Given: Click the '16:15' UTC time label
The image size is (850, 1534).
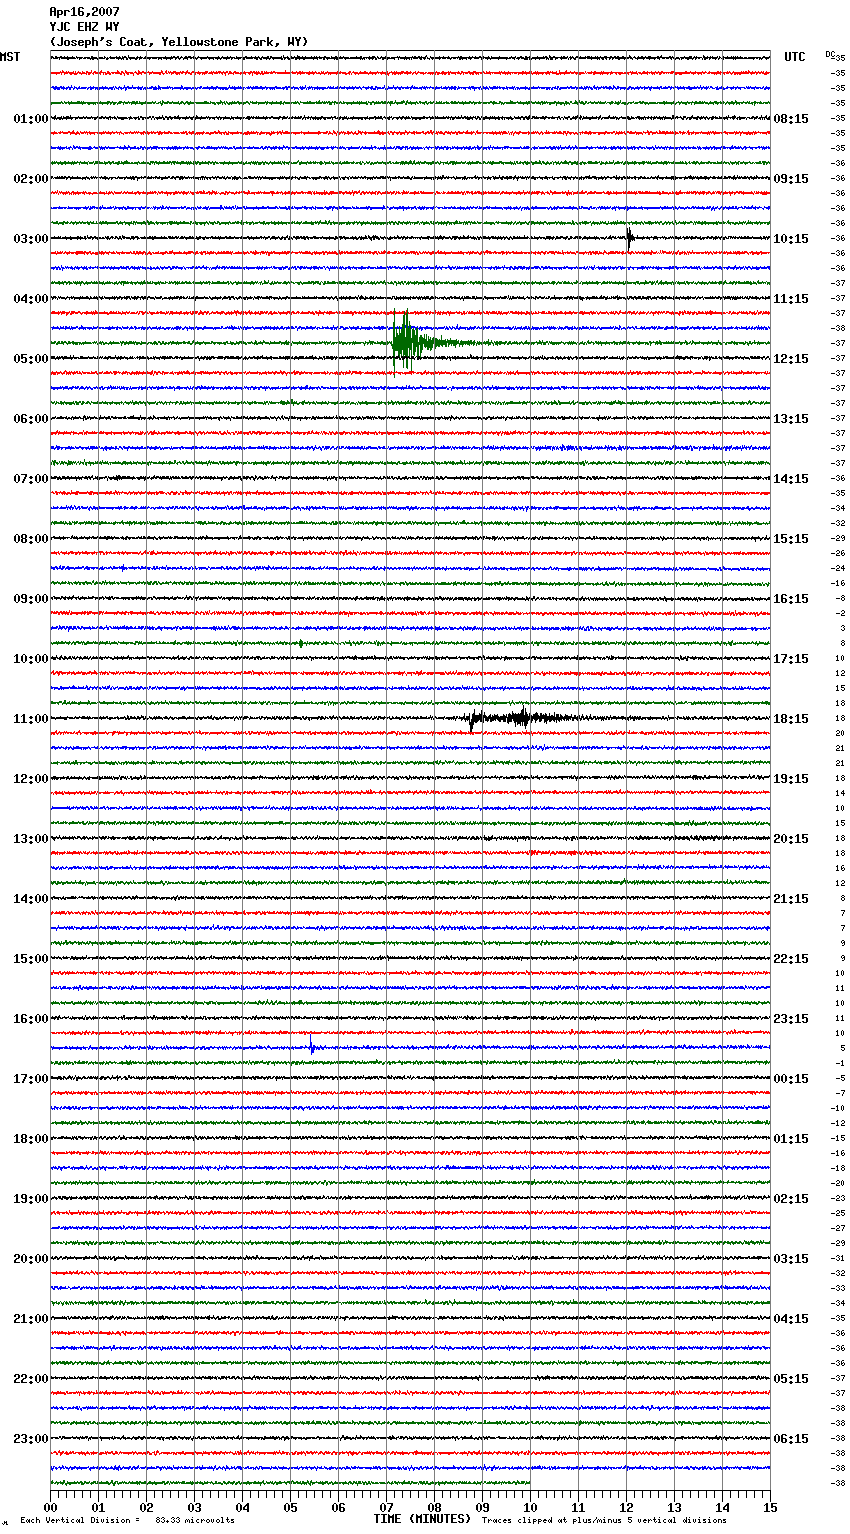Looking at the screenshot, I should 791,599.
